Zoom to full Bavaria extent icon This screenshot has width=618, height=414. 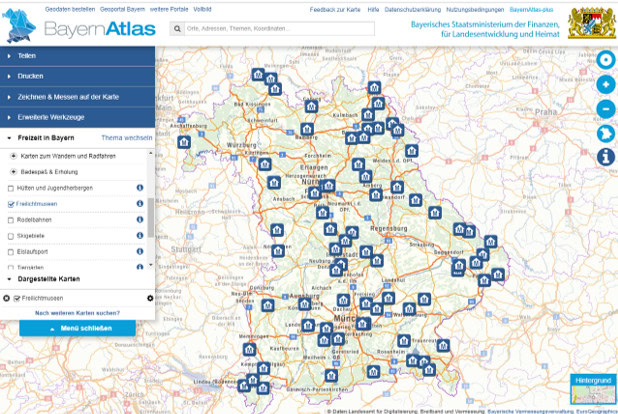[606, 133]
